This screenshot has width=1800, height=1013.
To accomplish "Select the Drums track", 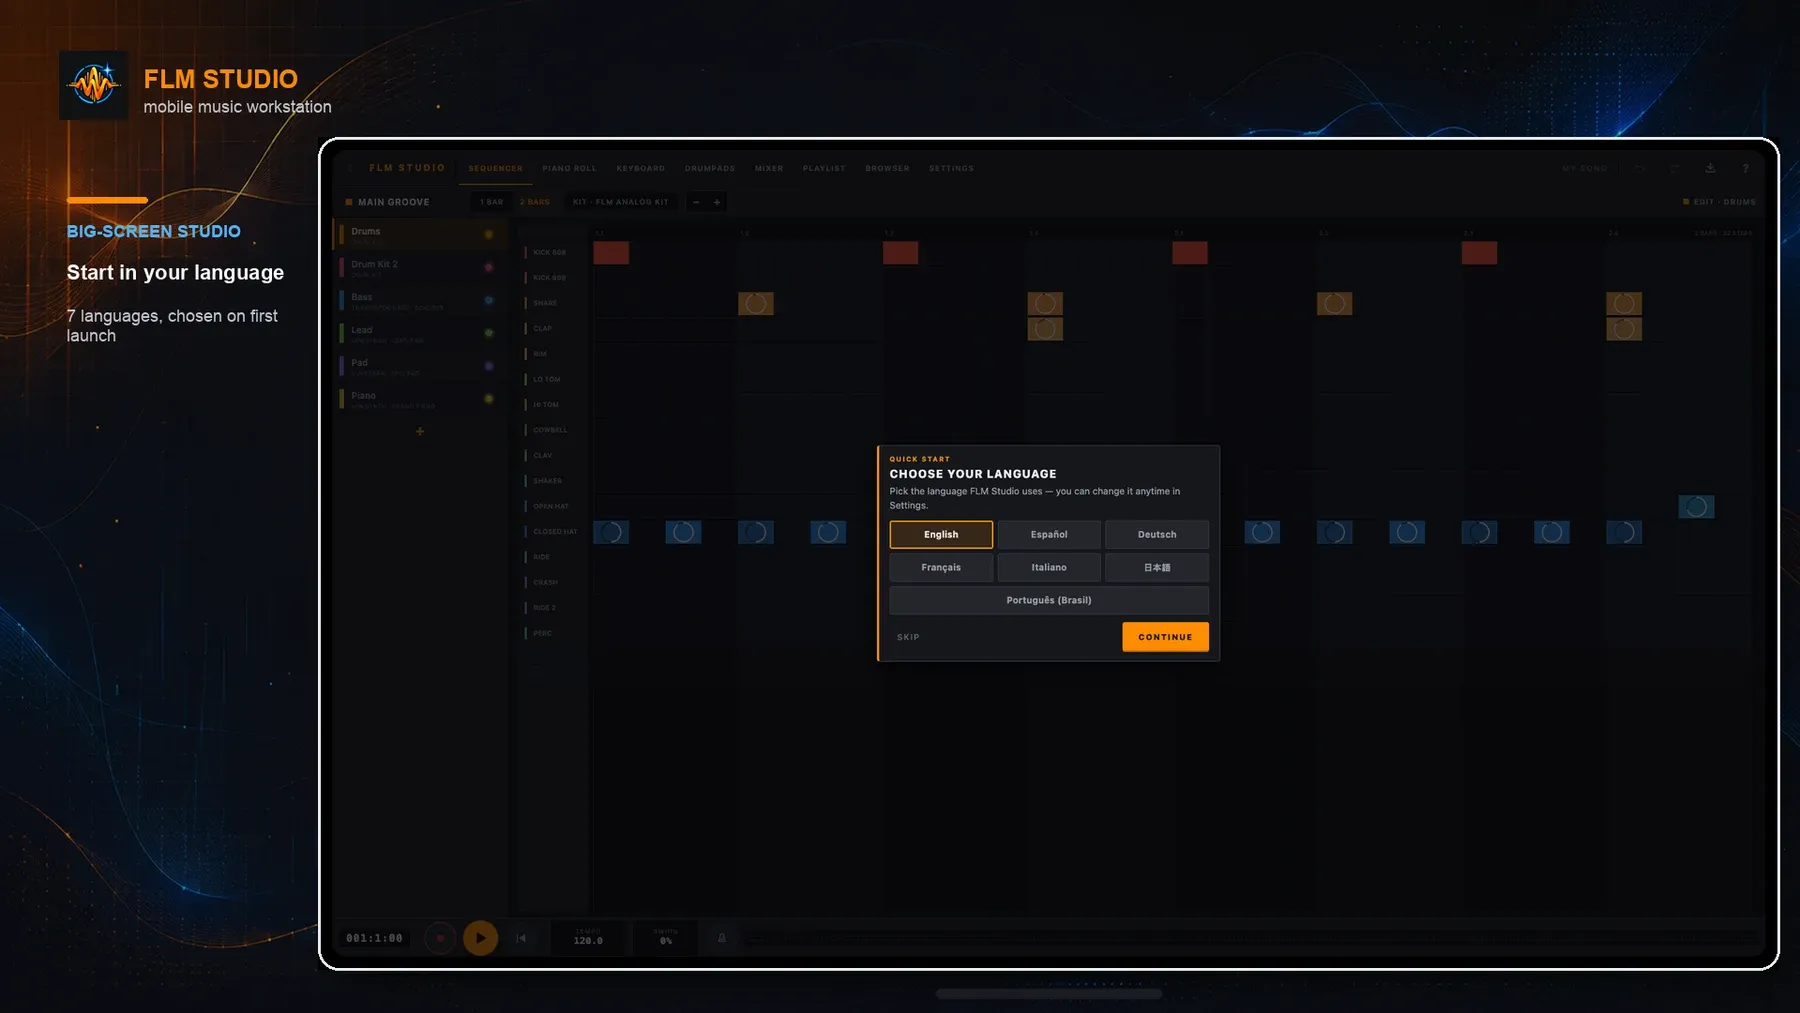I will pyautogui.click(x=419, y=235).
